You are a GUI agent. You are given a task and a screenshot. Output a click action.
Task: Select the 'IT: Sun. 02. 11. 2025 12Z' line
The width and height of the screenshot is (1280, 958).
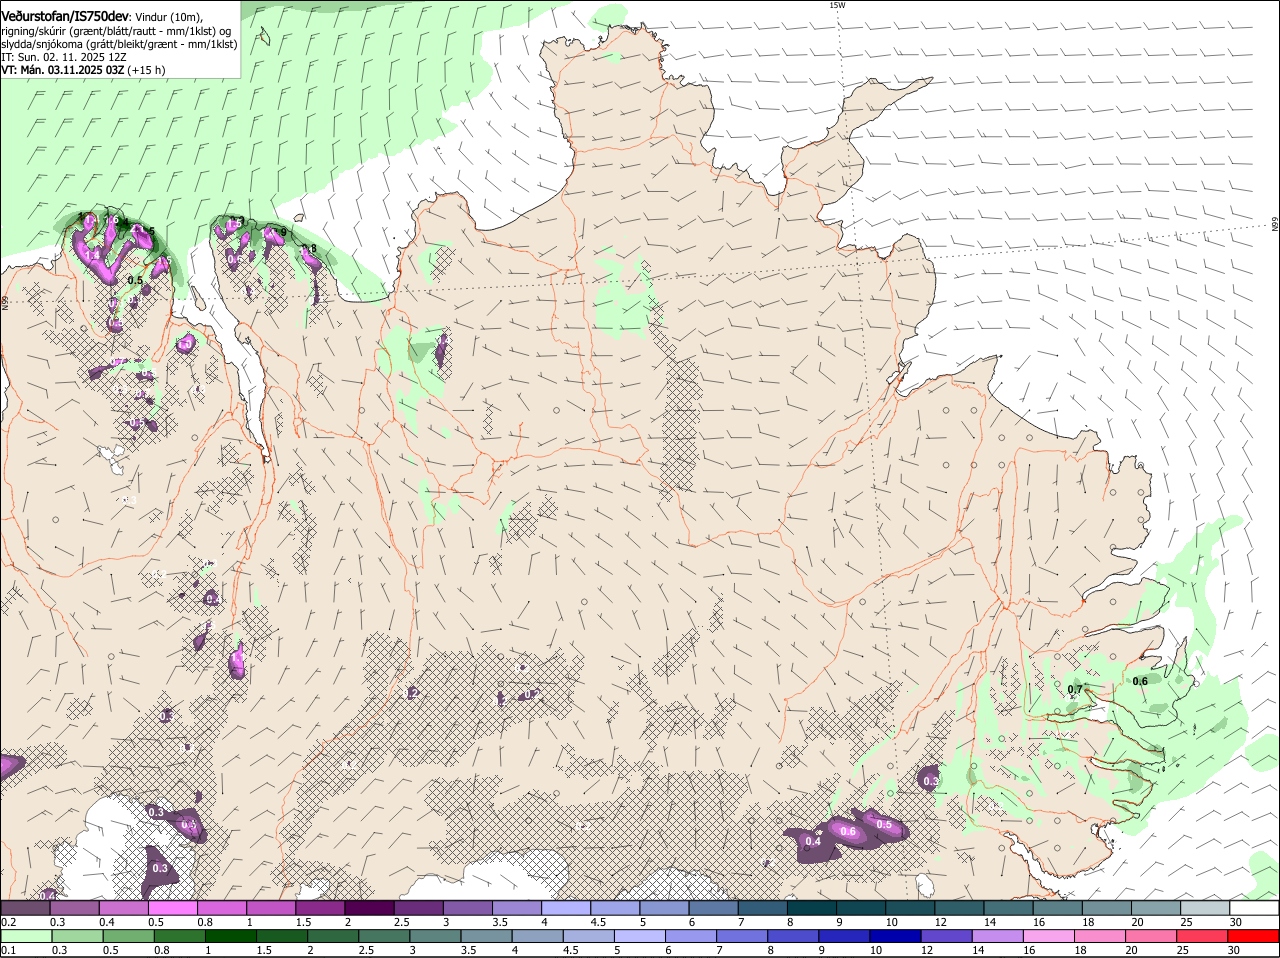point(64,57)
